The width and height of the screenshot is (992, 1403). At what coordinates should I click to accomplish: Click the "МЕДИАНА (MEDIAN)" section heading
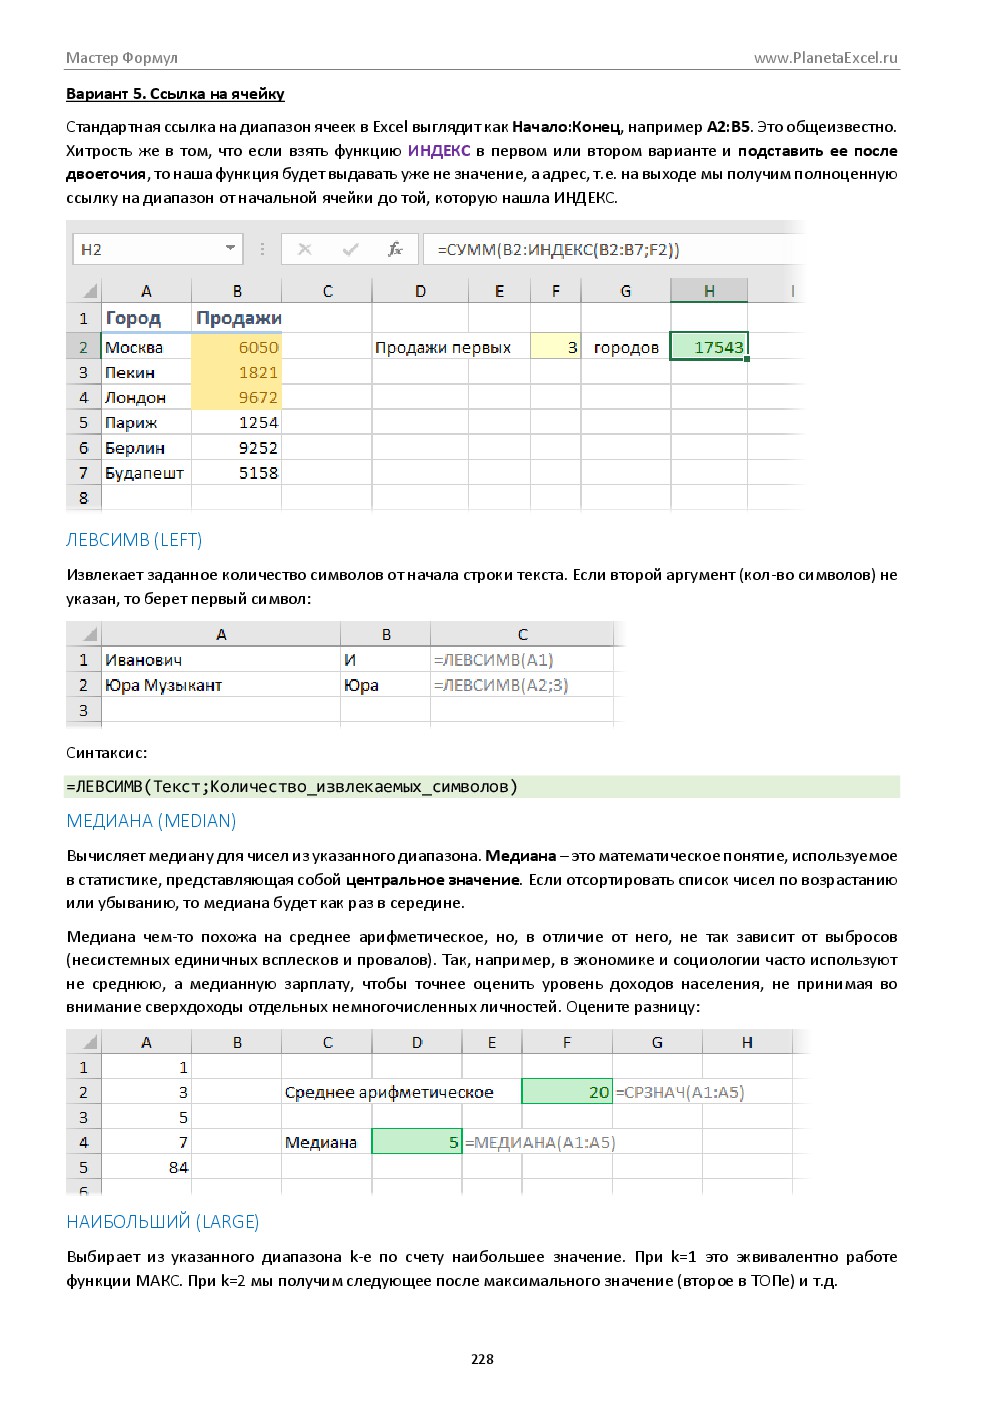(151, 821)
